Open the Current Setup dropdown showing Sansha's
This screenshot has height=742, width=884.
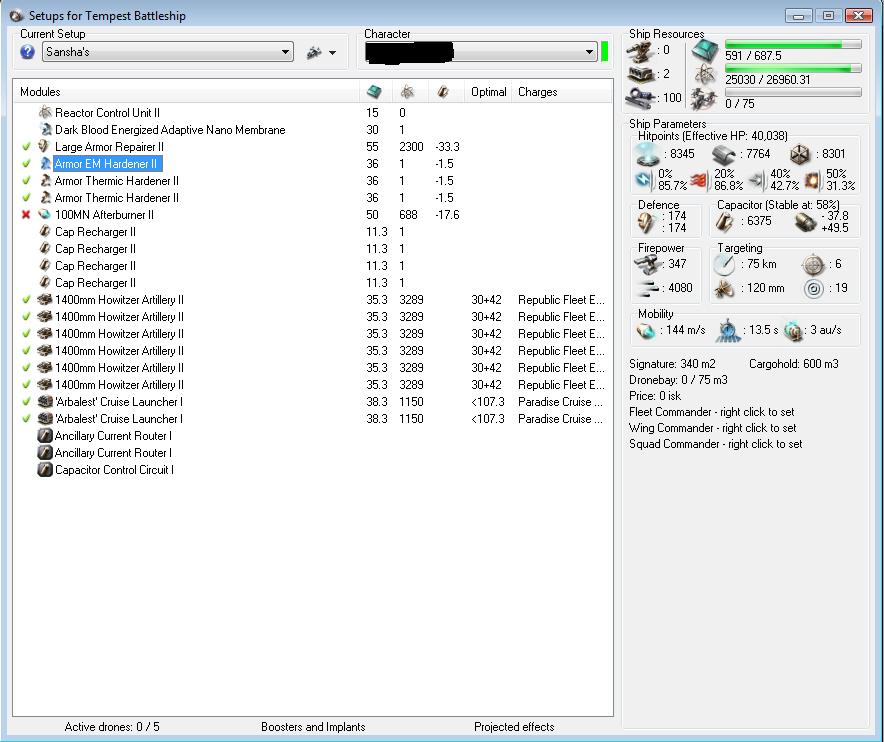coord(167,52)
